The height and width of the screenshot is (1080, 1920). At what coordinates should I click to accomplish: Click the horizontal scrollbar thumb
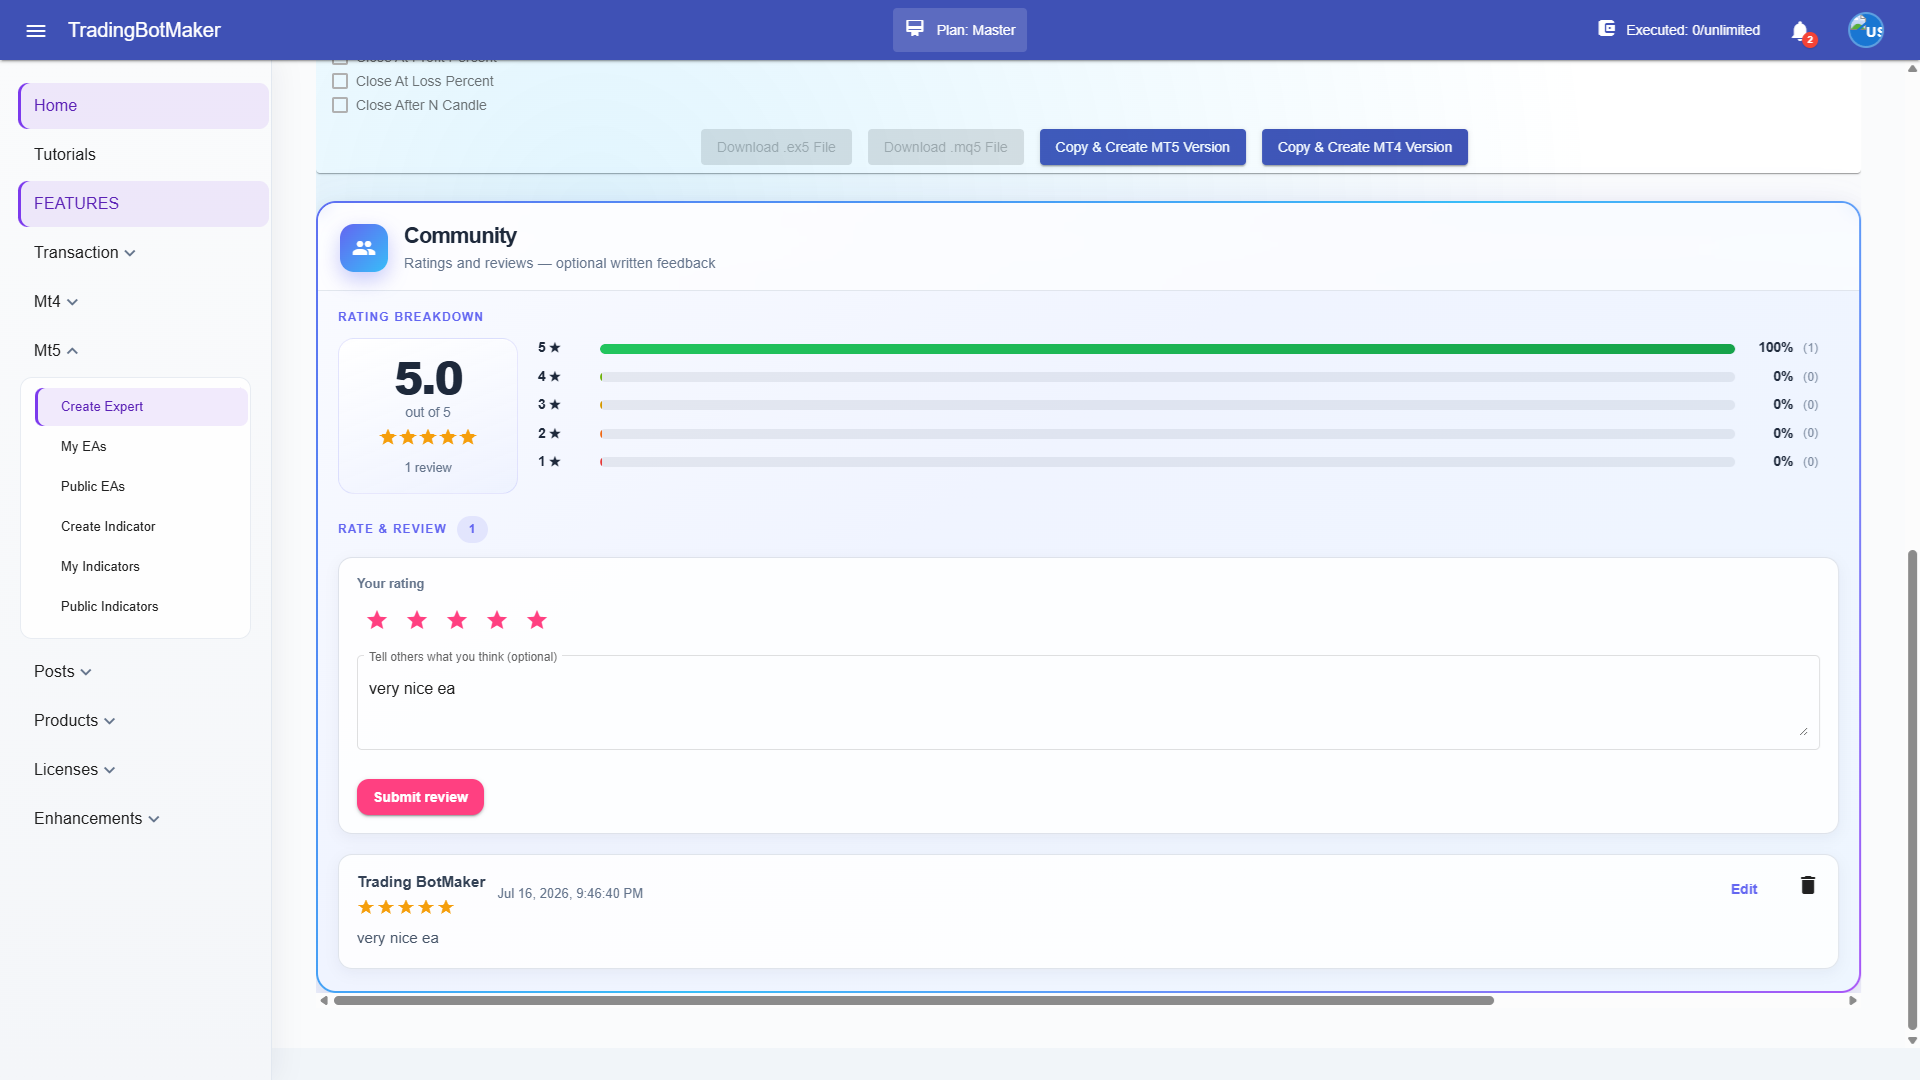[913, 1000]
